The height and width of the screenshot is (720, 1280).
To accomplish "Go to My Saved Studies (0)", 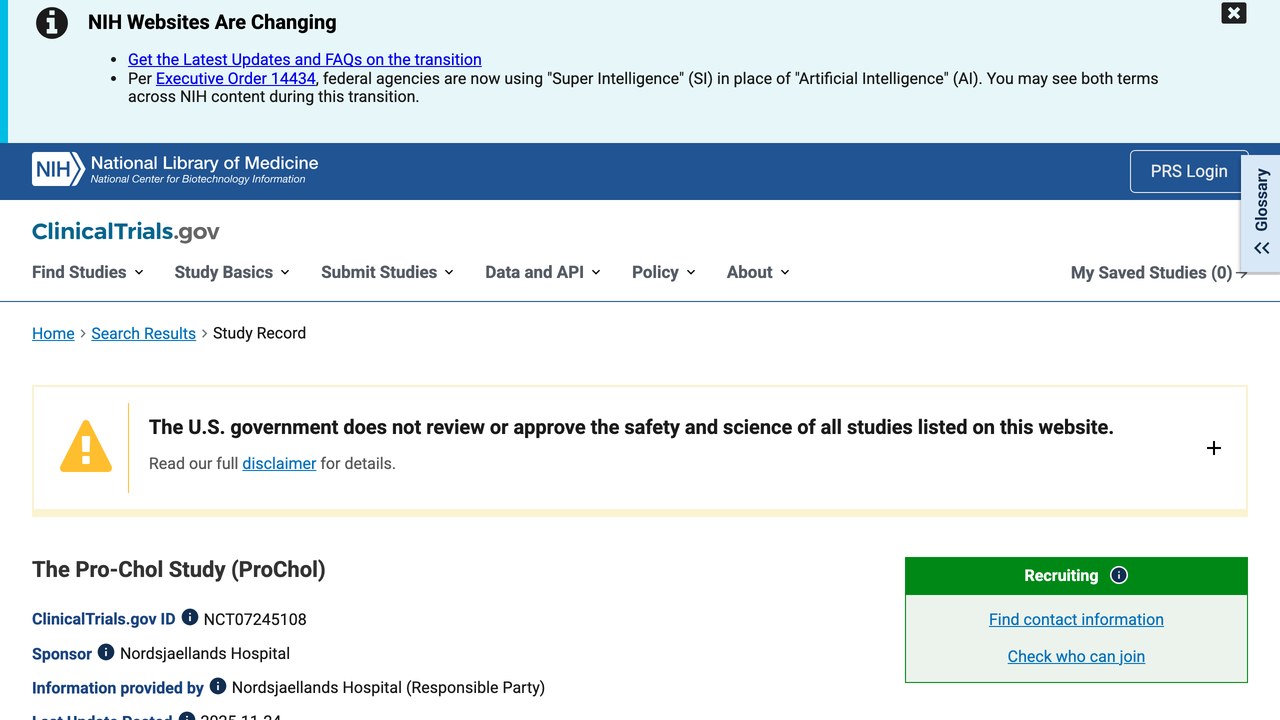I will 1159,273.
